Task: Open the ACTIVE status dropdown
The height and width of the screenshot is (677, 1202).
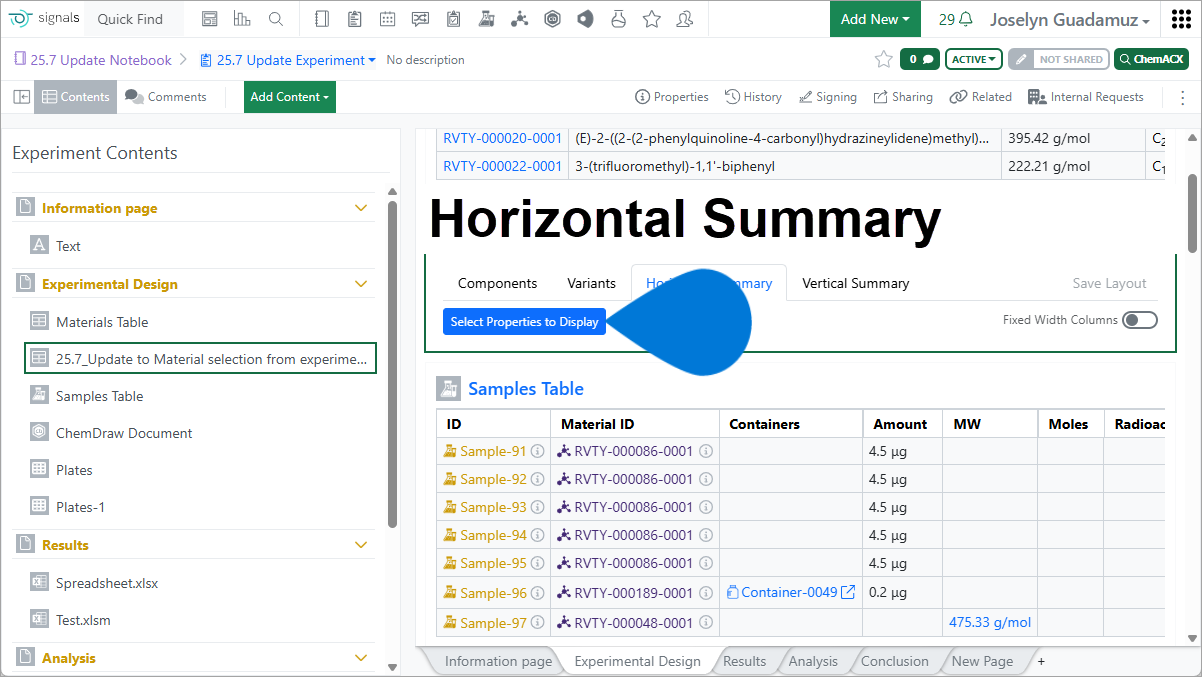Action: coord(974,60)
